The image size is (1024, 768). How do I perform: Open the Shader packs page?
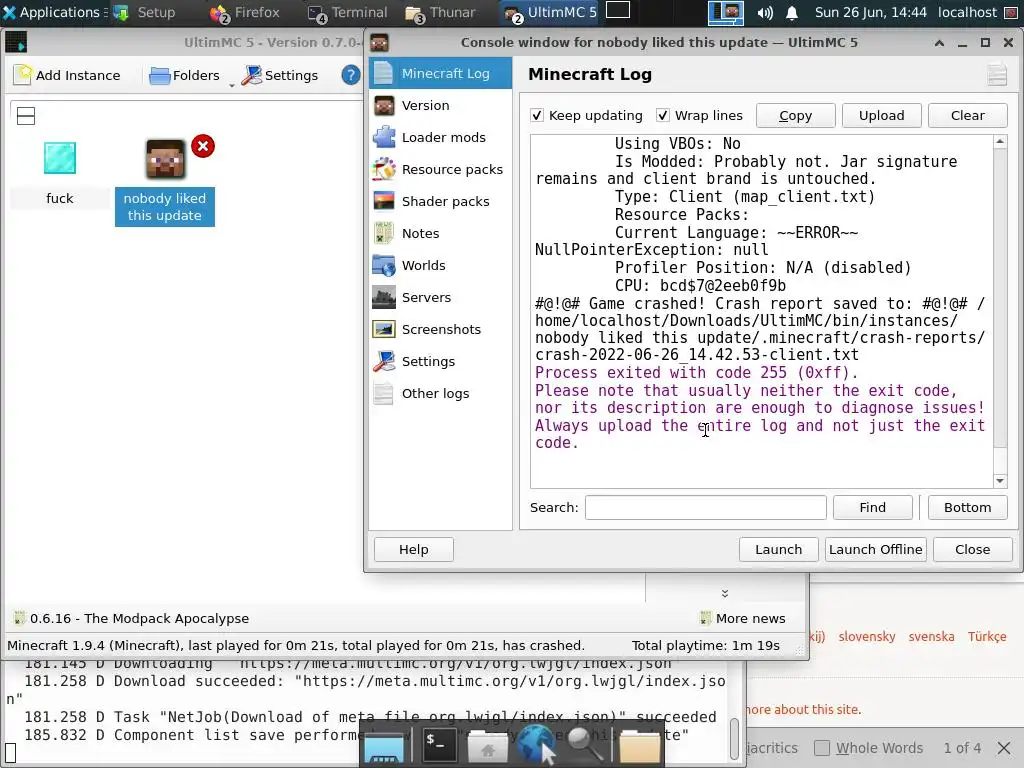(x=440, y=201)
